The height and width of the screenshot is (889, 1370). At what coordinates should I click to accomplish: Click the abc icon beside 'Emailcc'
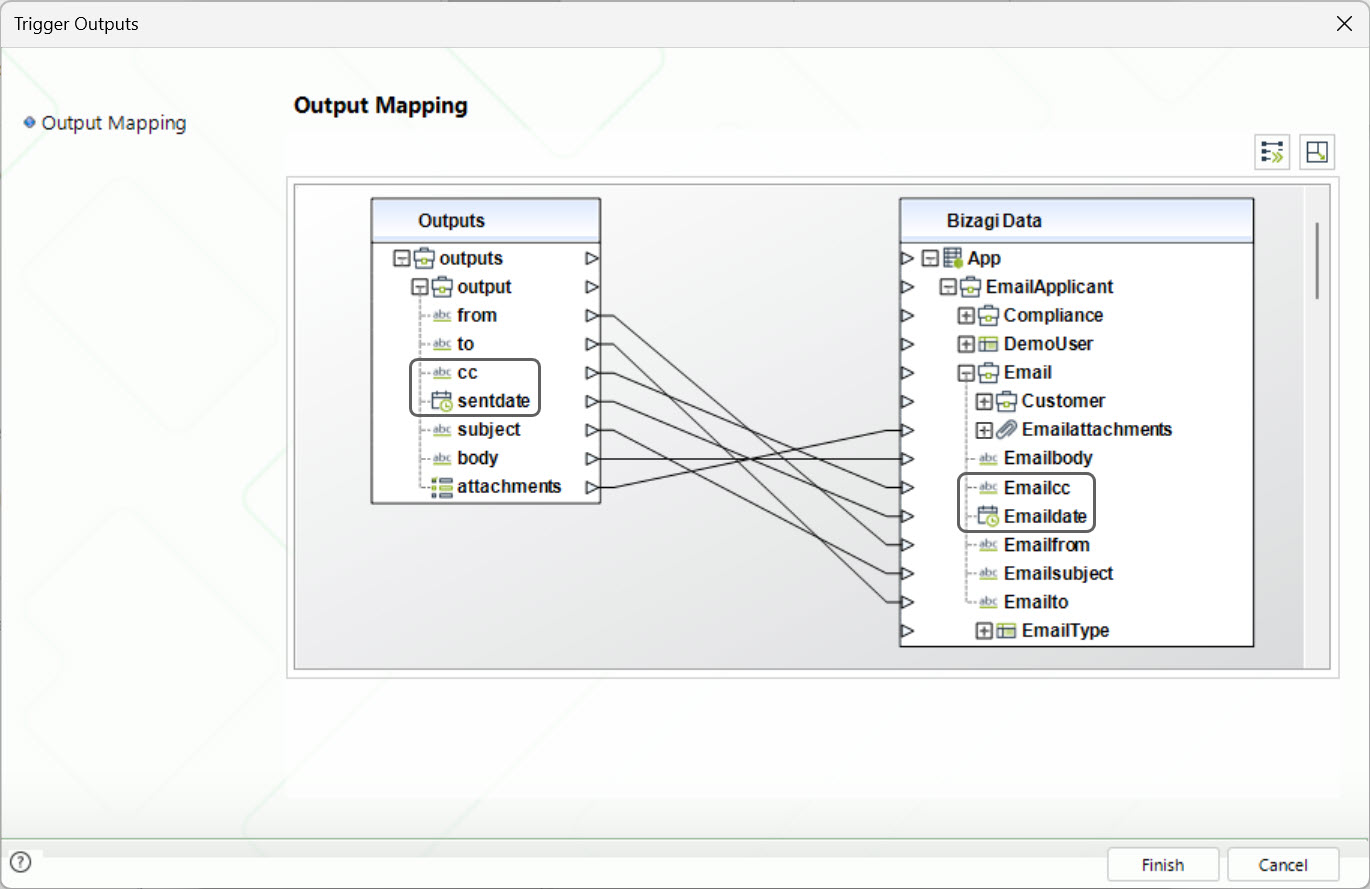[988, 488]
